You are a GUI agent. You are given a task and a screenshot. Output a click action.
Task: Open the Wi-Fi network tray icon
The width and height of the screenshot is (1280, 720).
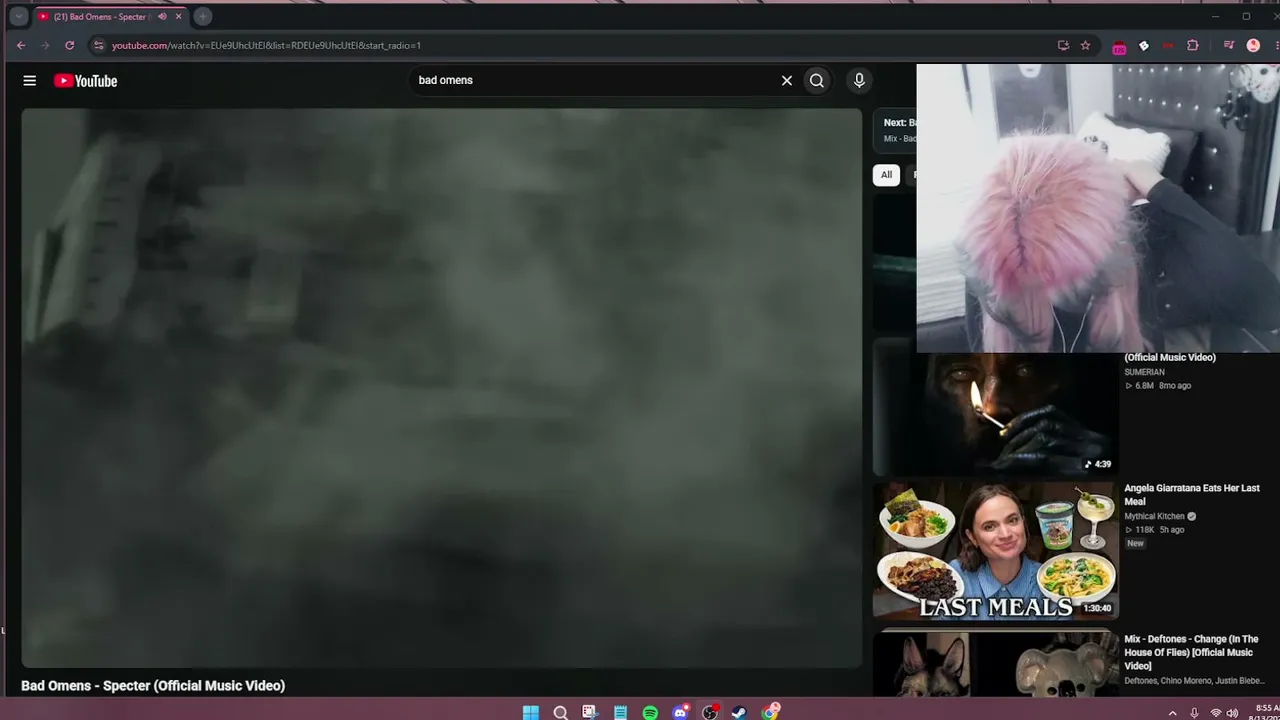pos(1216,713)
